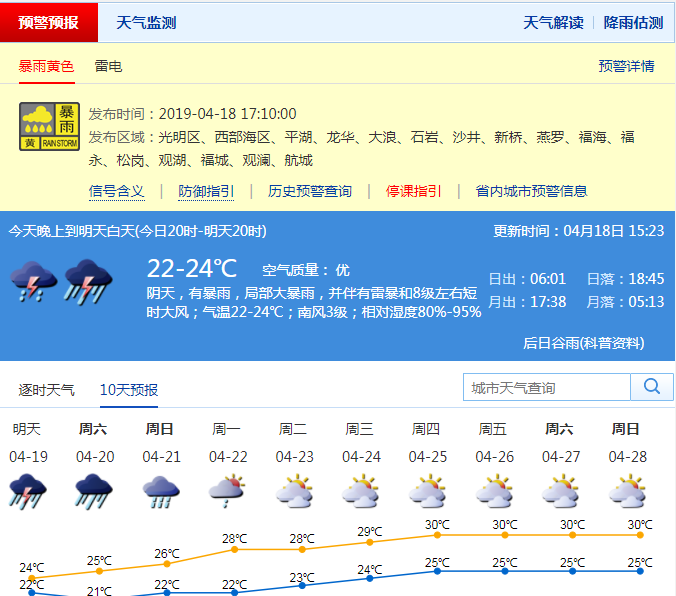Click the search magnifier button
676x596 pixels.
[652, 387]
